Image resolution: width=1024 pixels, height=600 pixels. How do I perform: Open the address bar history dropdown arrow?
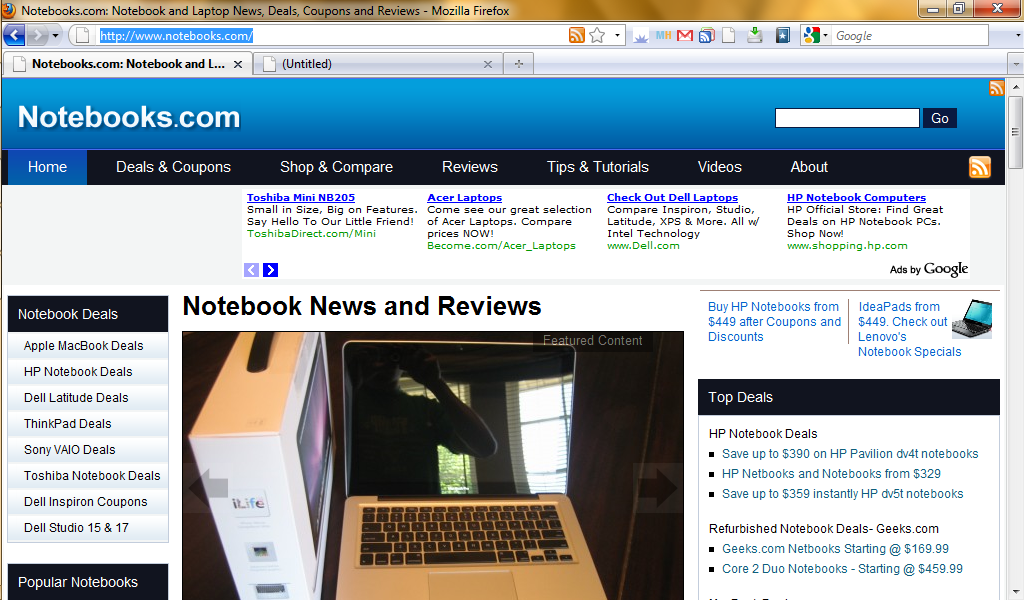617,35
